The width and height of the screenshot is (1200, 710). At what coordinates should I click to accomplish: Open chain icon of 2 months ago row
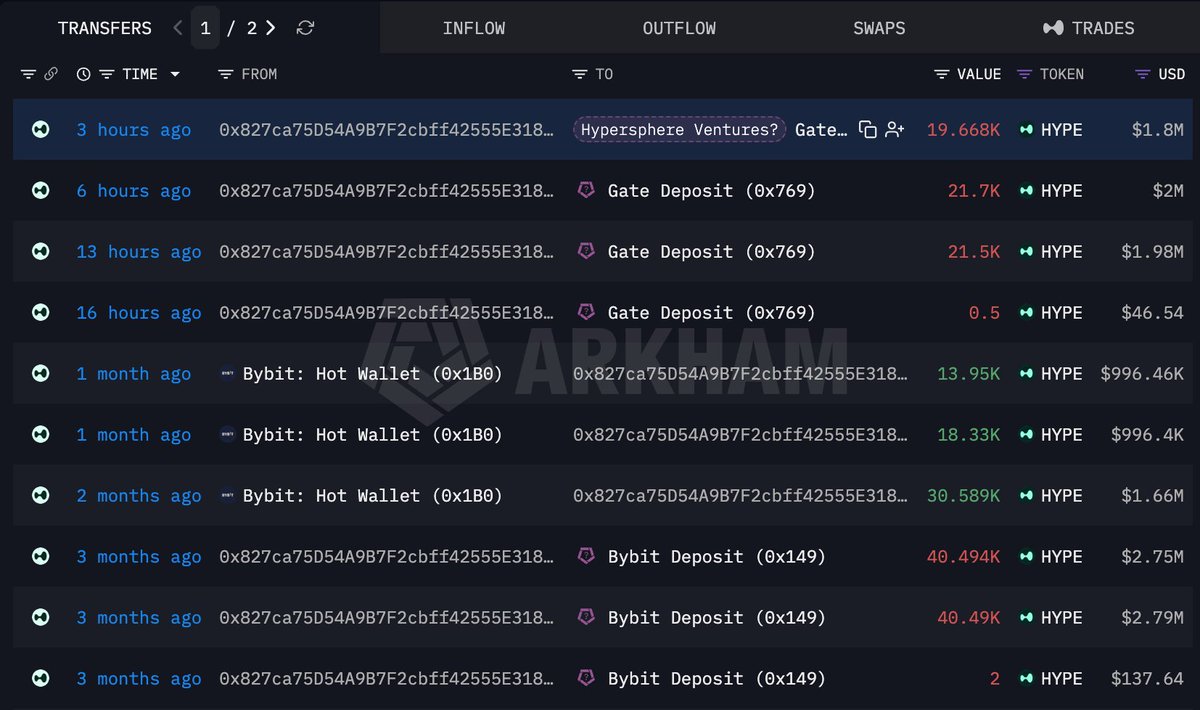41,495
